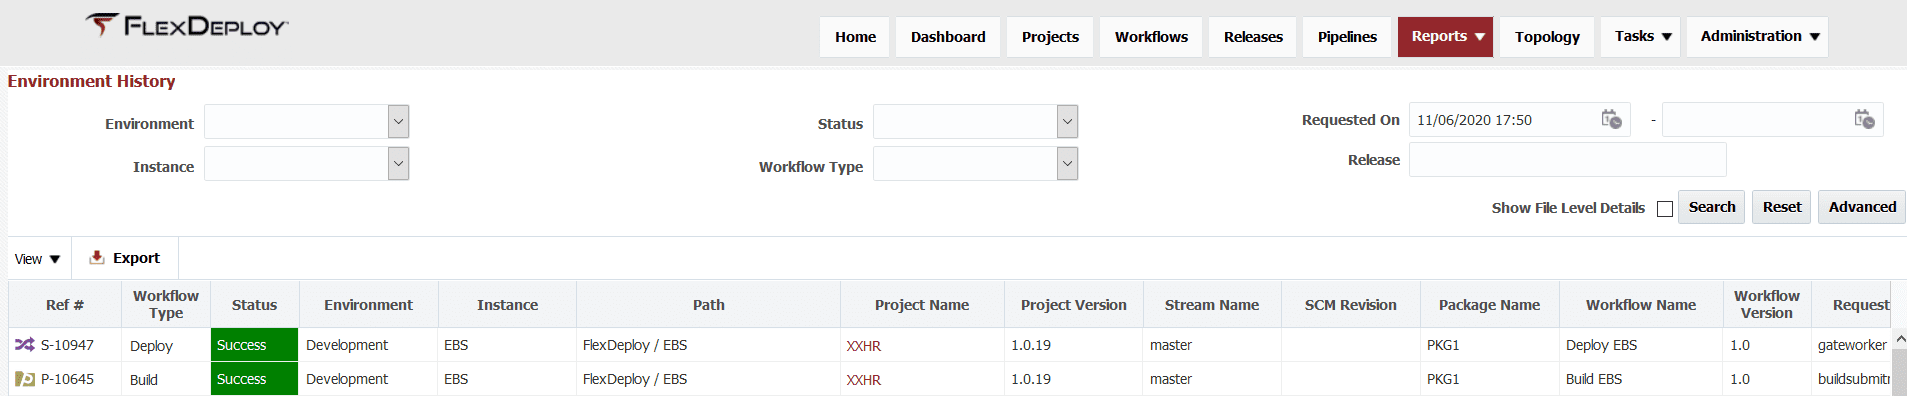Open the Requested On end date calendar icon

tap(1864, 120)
